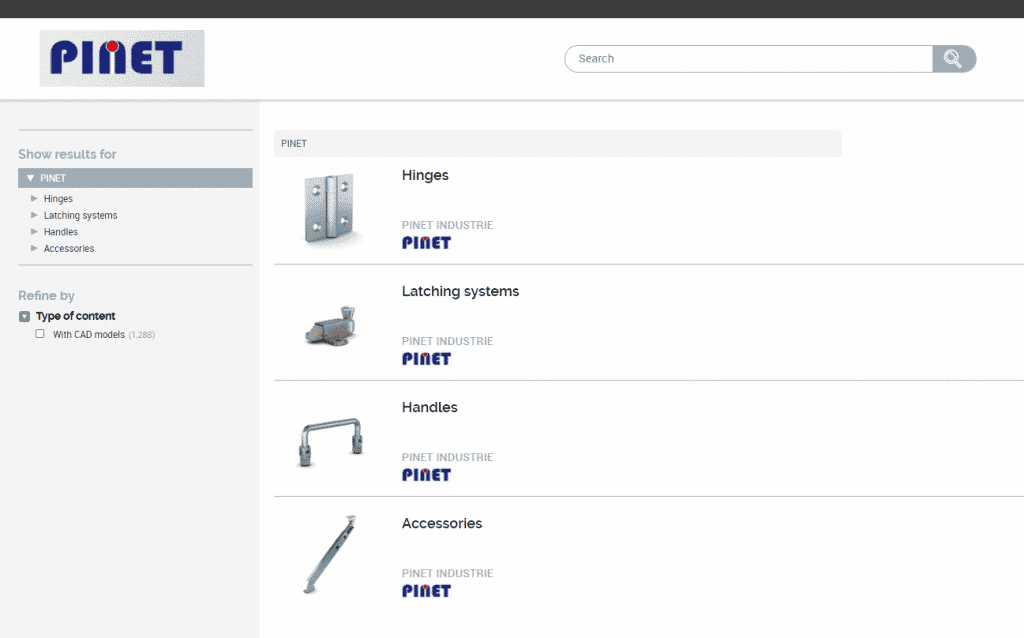Image resolution: width=1024 pixels, height=638 pixels.
Task: Click the PINET breadcrumb above results
Action: coord(294,143)
